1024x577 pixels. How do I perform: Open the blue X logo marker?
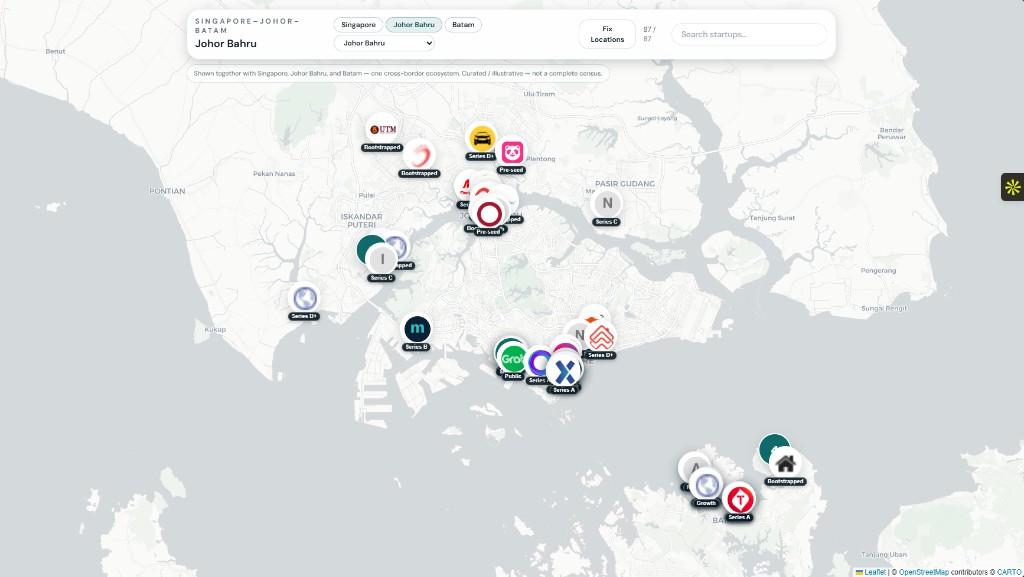pos(565,371)
